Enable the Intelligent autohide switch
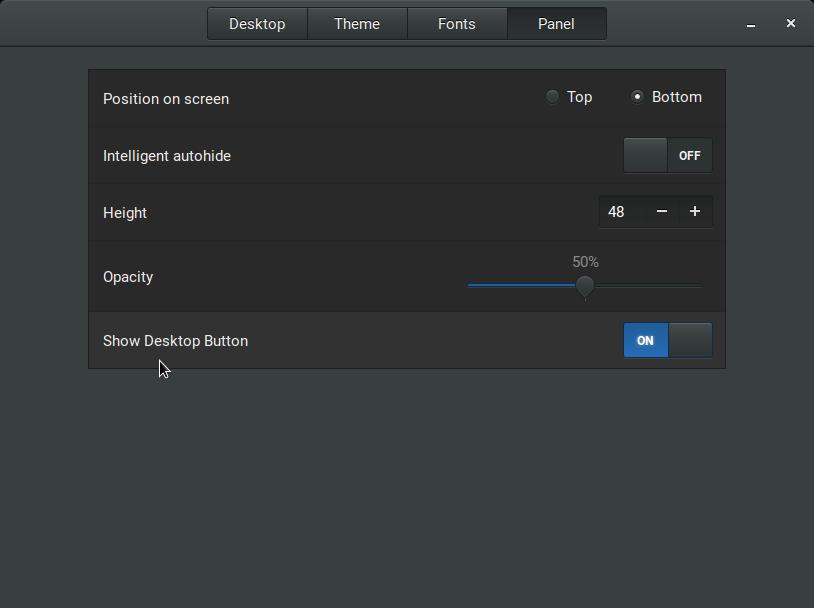The height and width of the screenshot is (608, 814). (667, 156)
